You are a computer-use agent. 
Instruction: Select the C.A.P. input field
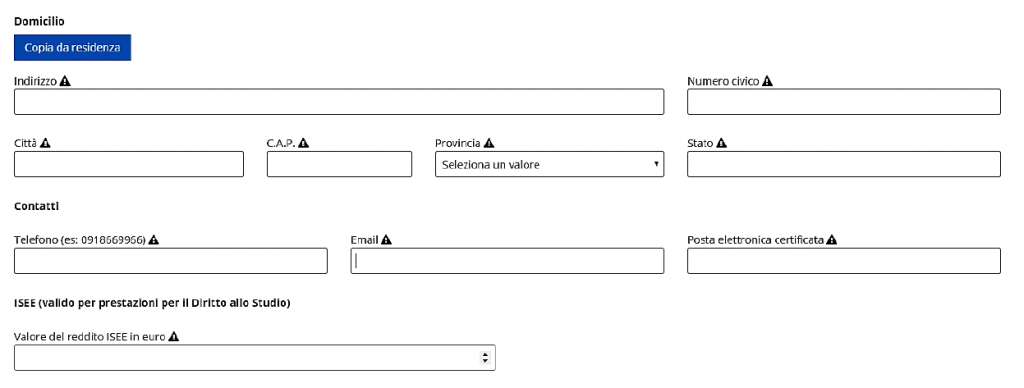click(x=340, y=164)
